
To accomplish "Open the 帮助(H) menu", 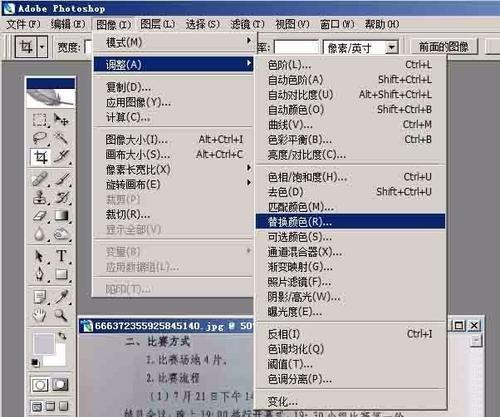I will [x=382, y=24].
